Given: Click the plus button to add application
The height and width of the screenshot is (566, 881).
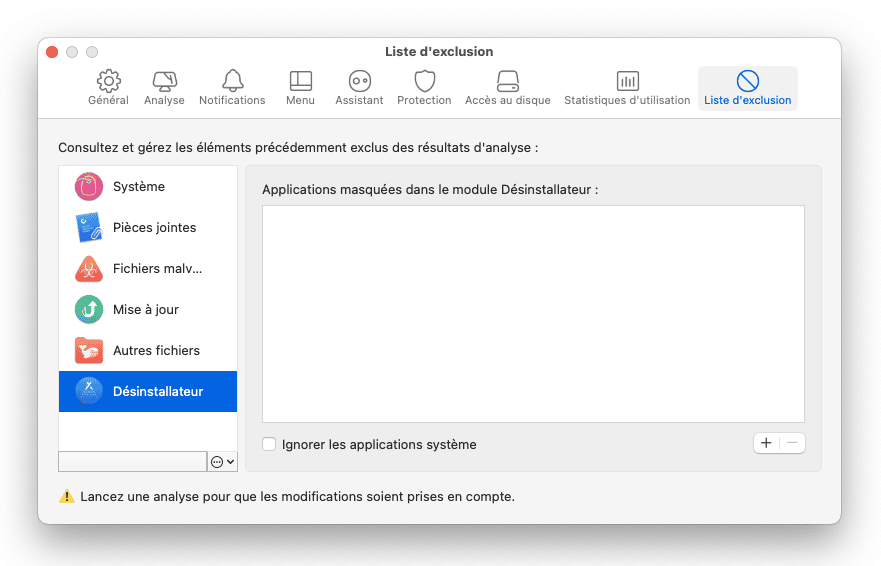Looking at the screenshot, I should click(766, 443).
